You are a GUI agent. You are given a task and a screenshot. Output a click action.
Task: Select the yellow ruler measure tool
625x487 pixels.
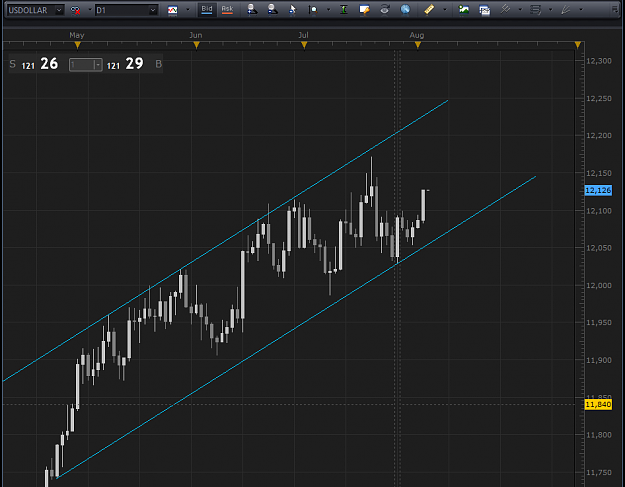[x=429, y=10]
